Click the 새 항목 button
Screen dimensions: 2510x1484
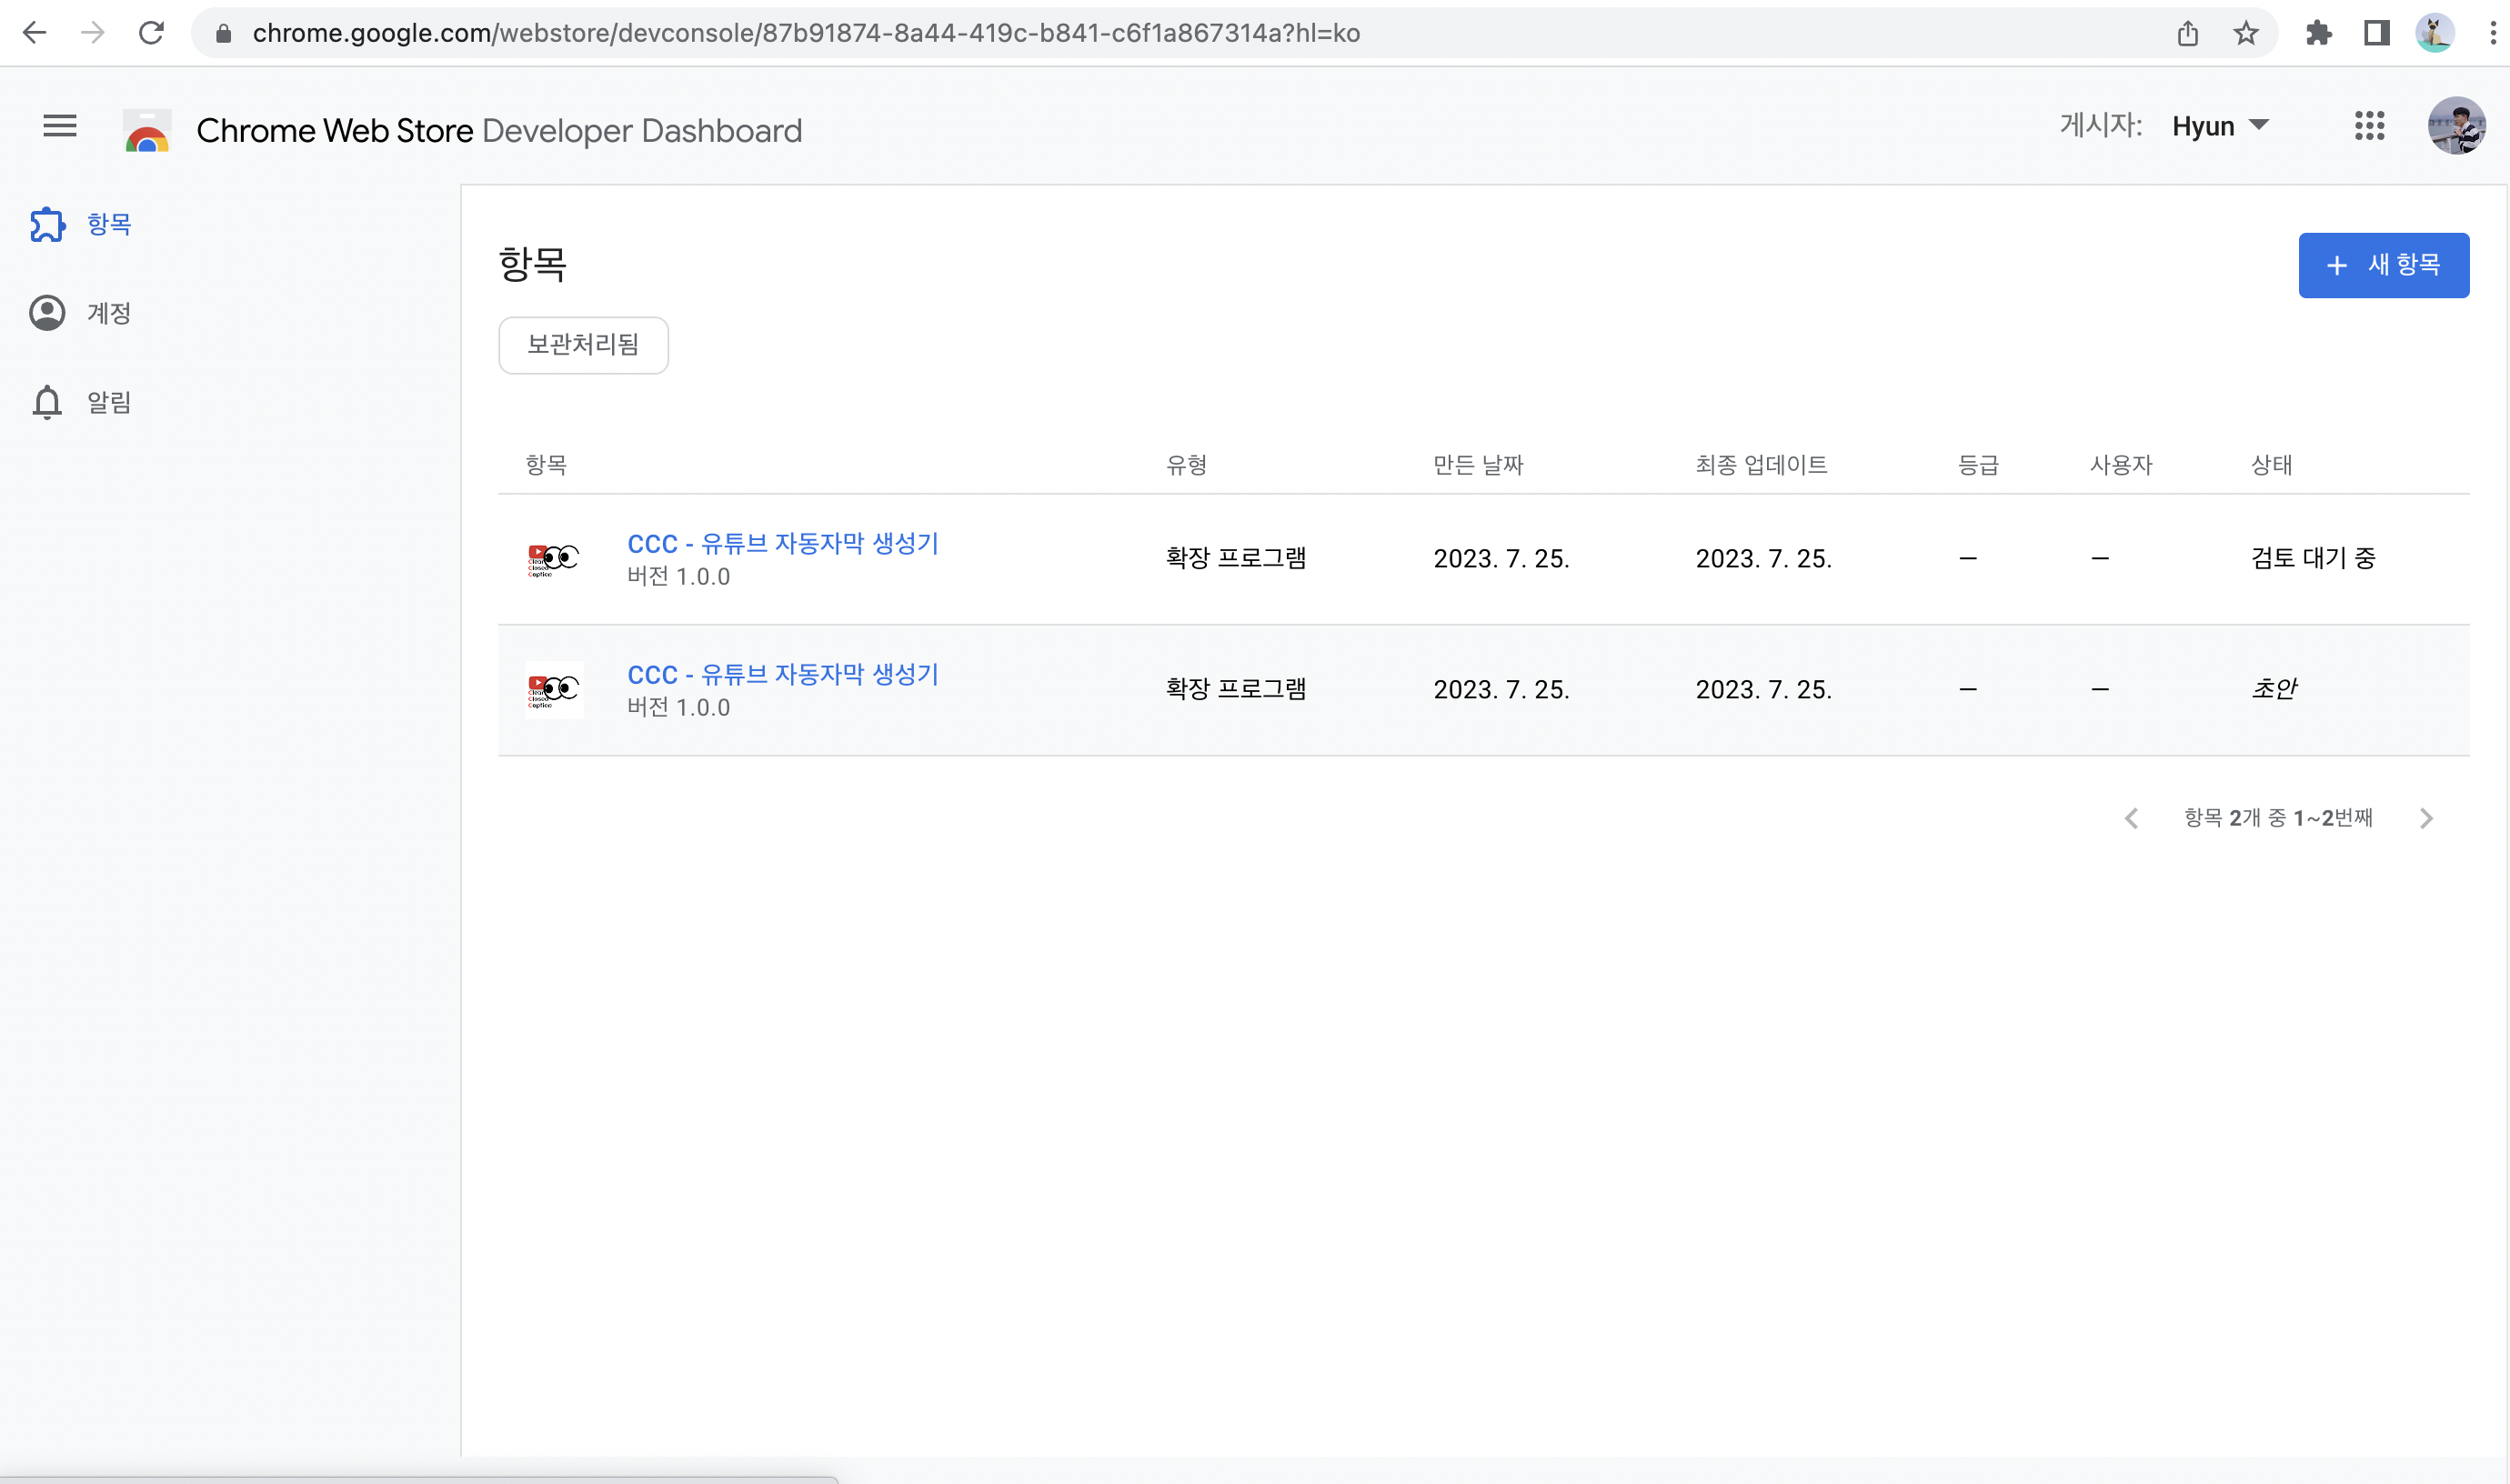(x=2383, y=265)
